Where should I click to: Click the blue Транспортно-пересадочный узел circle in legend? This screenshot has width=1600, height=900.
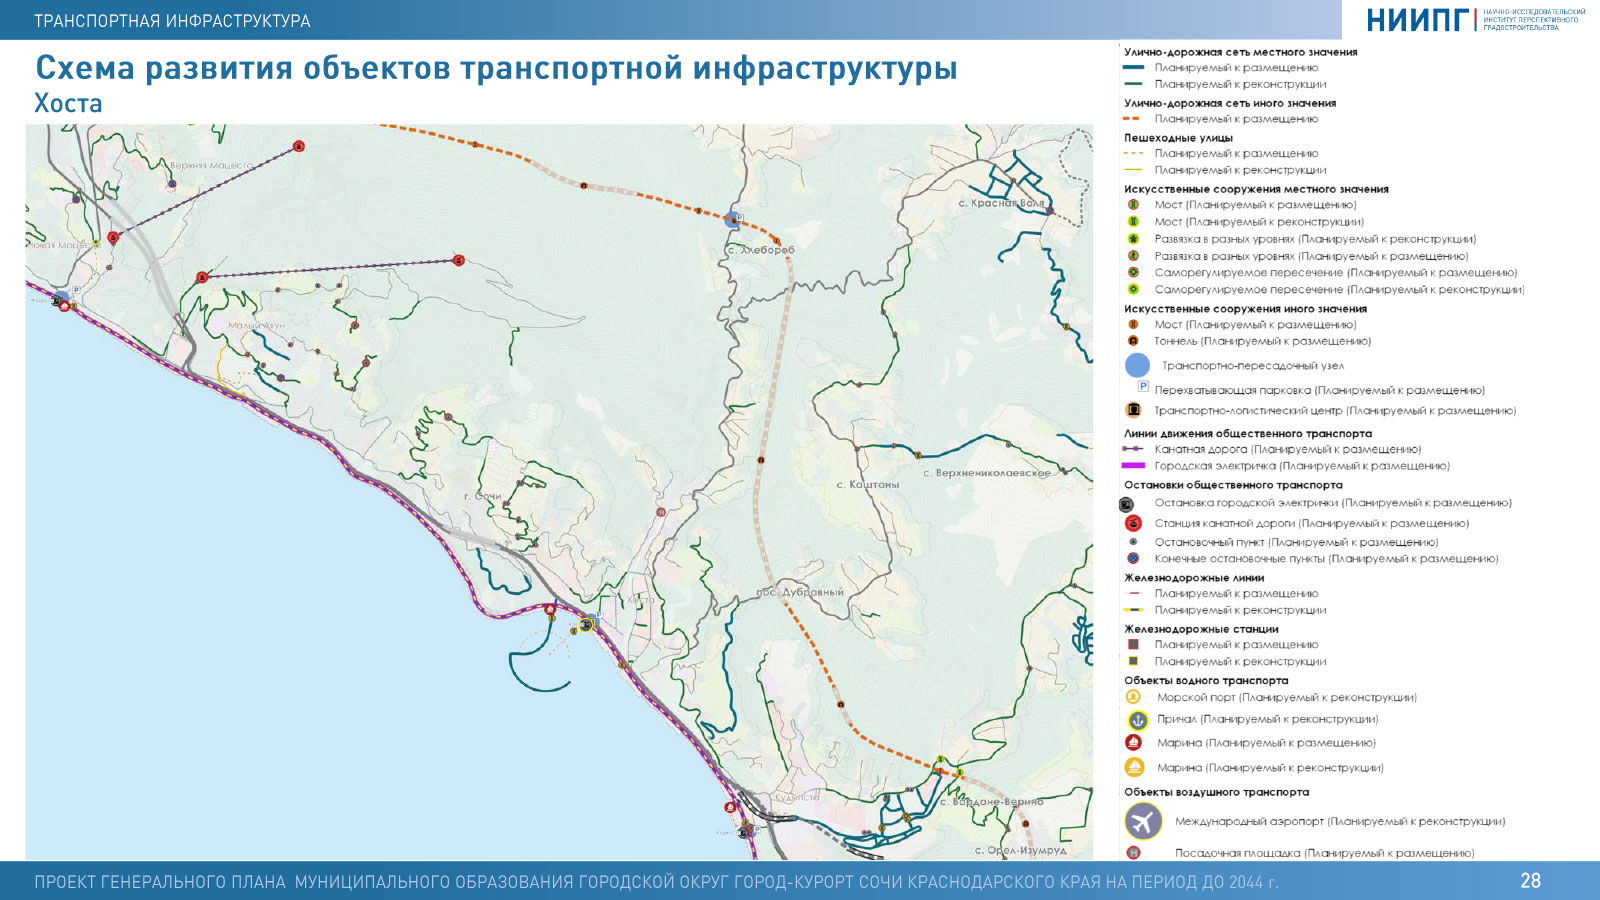pos(1137,365)
